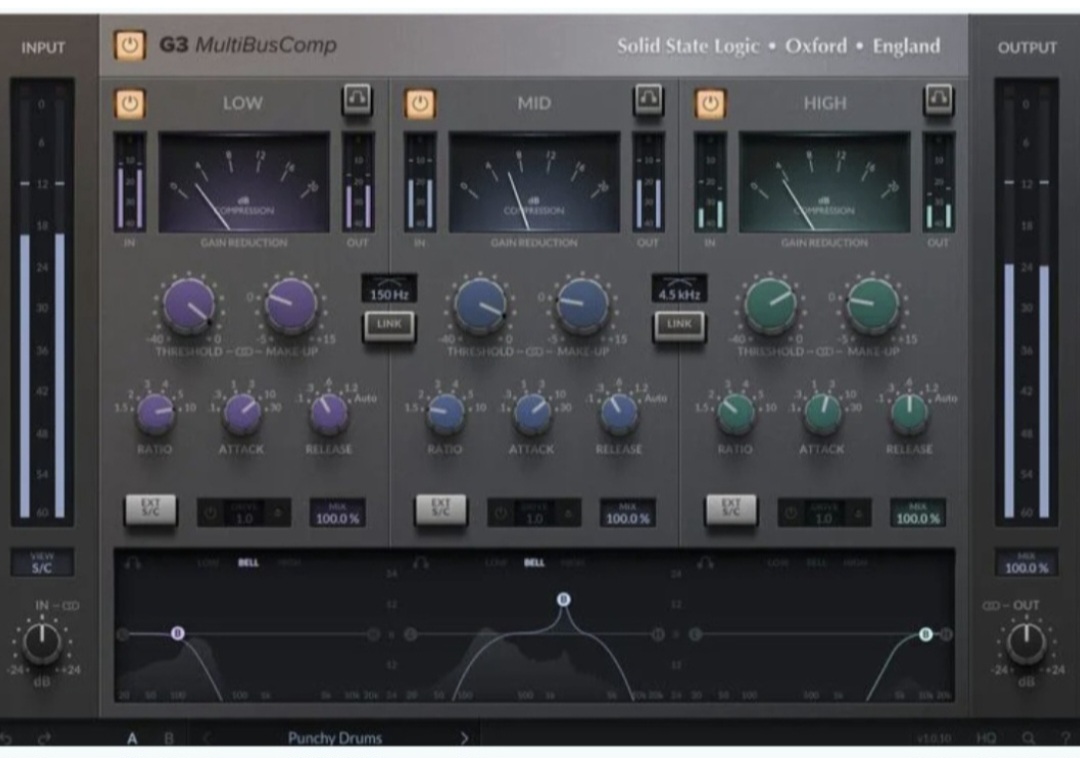Bypass the LOW band with its power button

tap(129, 104)
